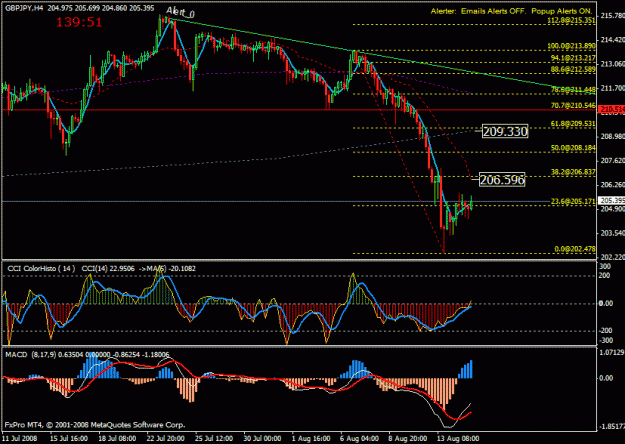Screen dimensions: 625x444
Task: Click the 61.8@209.531 Fibonacci label
Action: click(573, 124)
